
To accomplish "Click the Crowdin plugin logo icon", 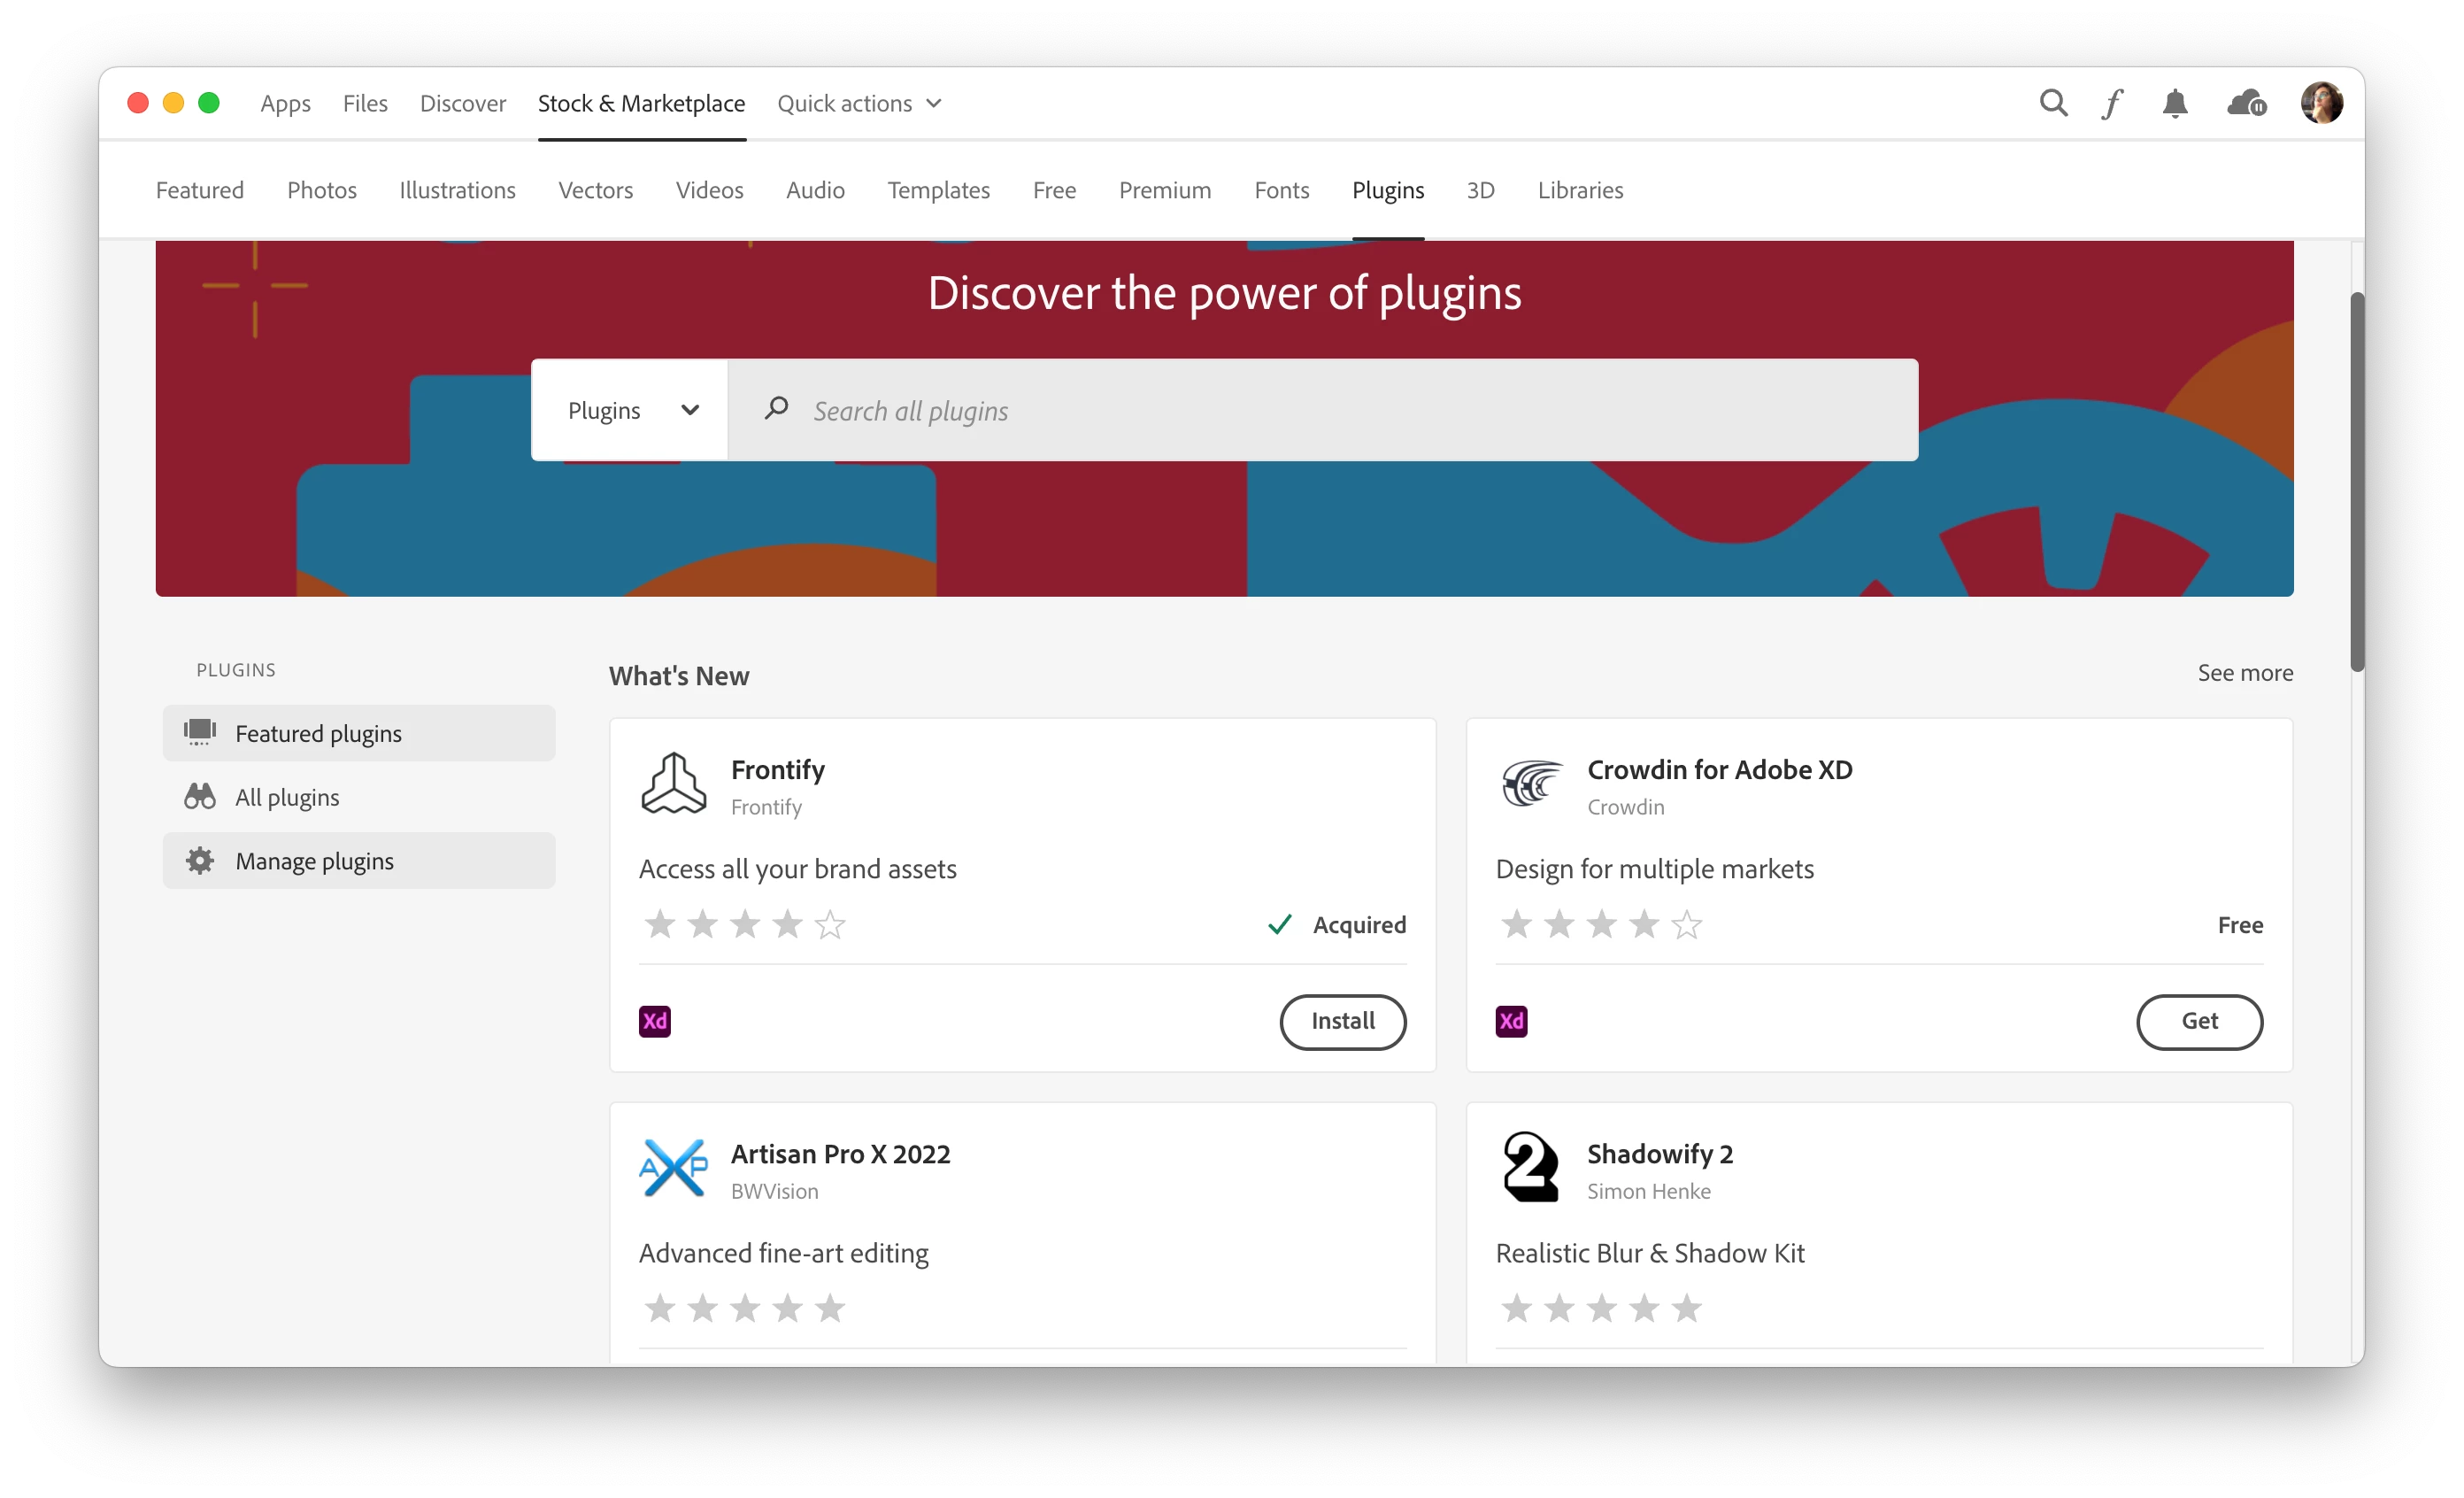I will coord(1531,784).
